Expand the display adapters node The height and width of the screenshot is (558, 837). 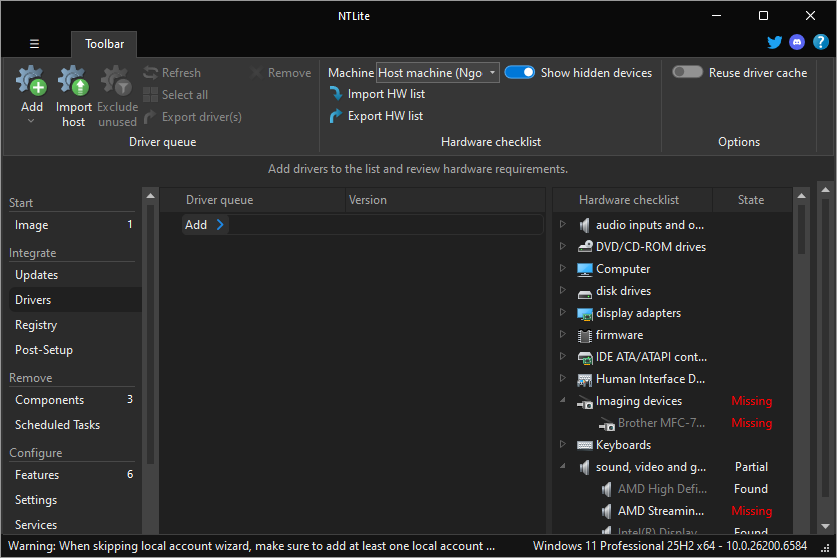[563, 313]
